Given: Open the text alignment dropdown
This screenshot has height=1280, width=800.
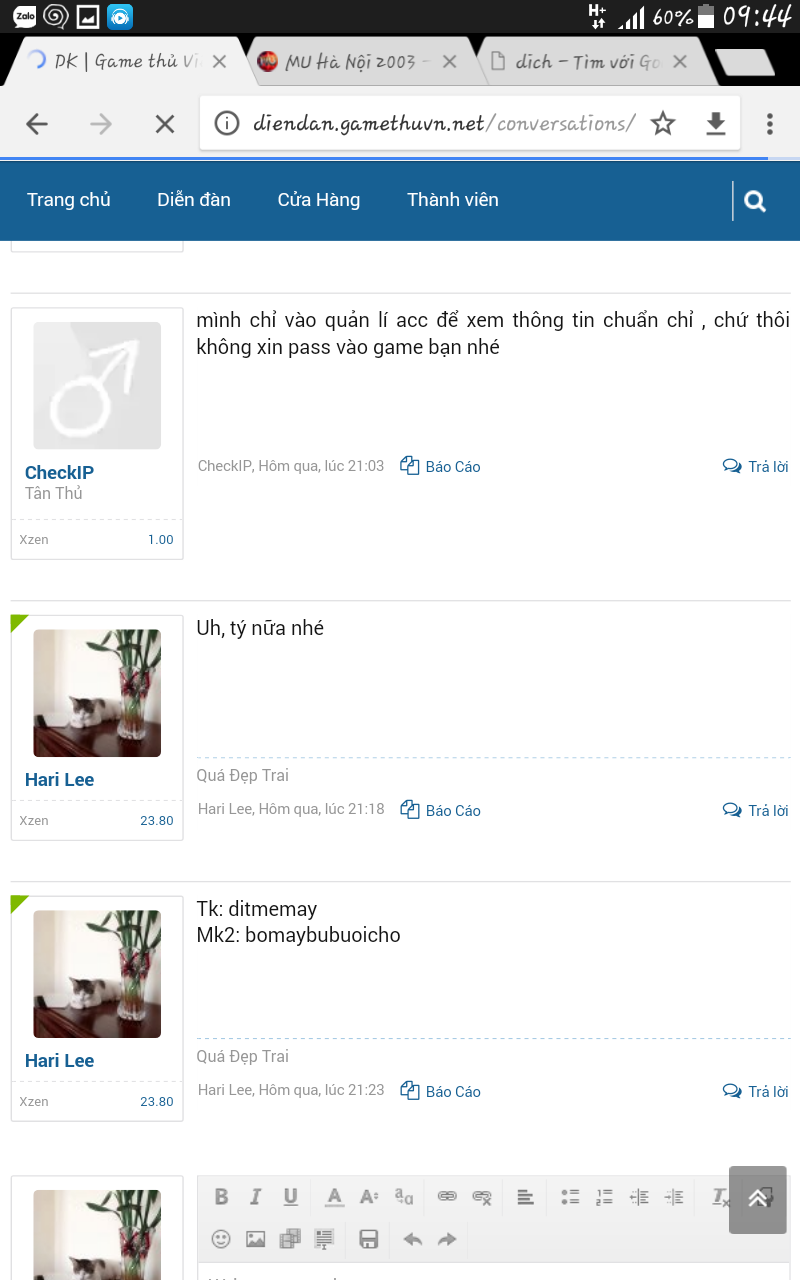Looking at the screenshot, I should click(x=525, y=1197).
